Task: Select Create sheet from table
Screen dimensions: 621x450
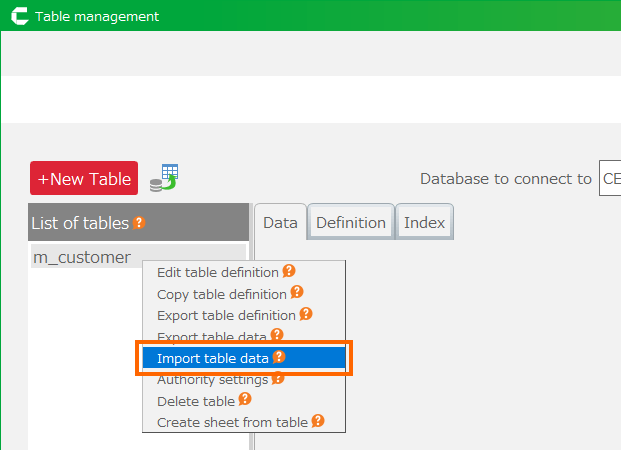Action: tap(232, 422)
